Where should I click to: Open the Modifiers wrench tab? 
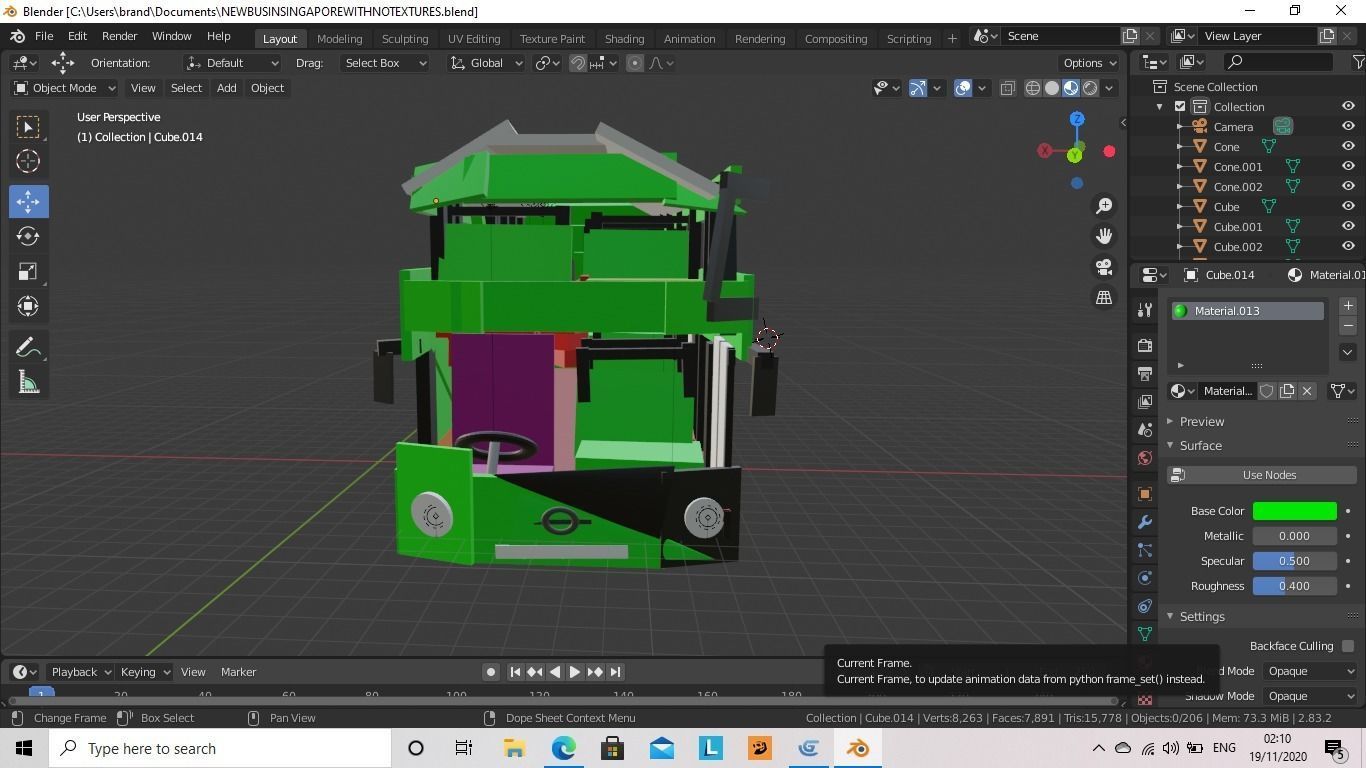click(x=1145, y=522)
